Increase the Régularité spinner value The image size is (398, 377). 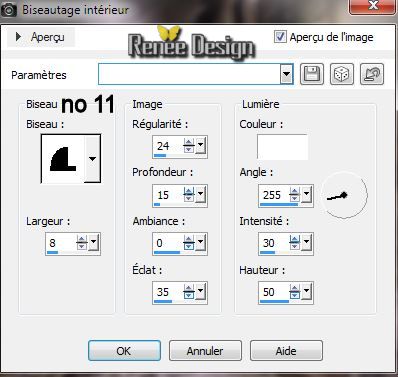[x=189, y=143]
